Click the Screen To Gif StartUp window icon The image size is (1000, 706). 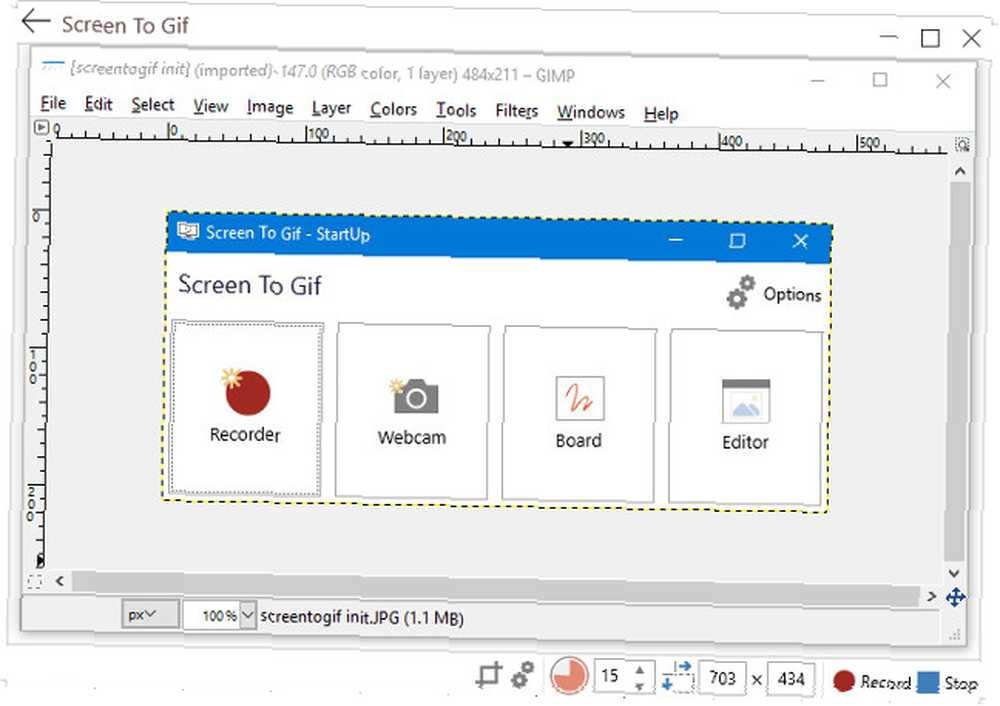tap(188, 230)
